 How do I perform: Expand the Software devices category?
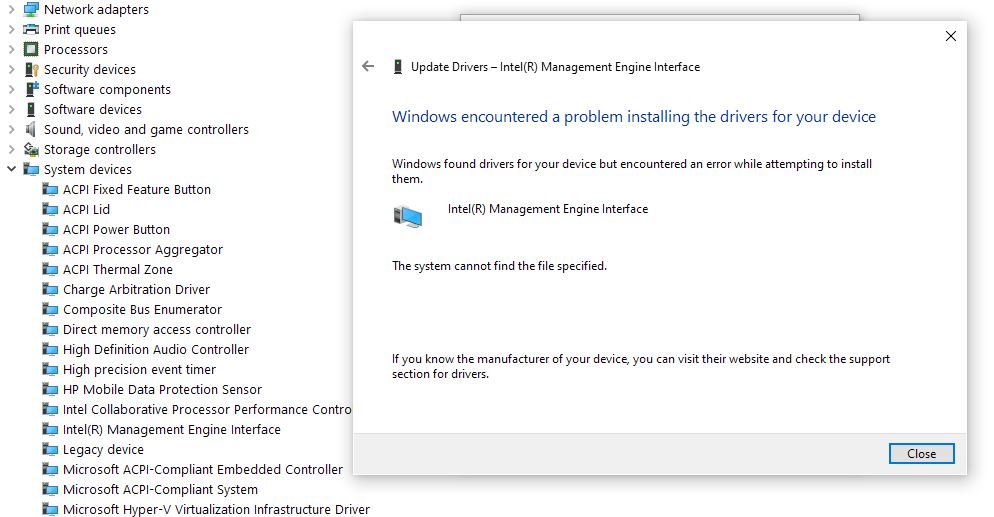11,110
